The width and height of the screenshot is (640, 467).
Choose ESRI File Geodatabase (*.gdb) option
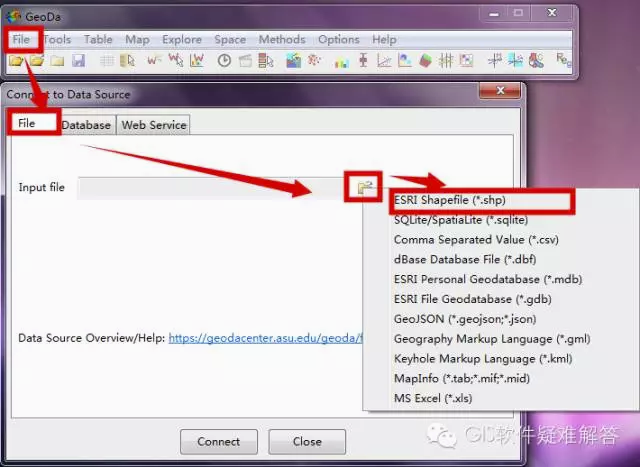click(473, 299)
